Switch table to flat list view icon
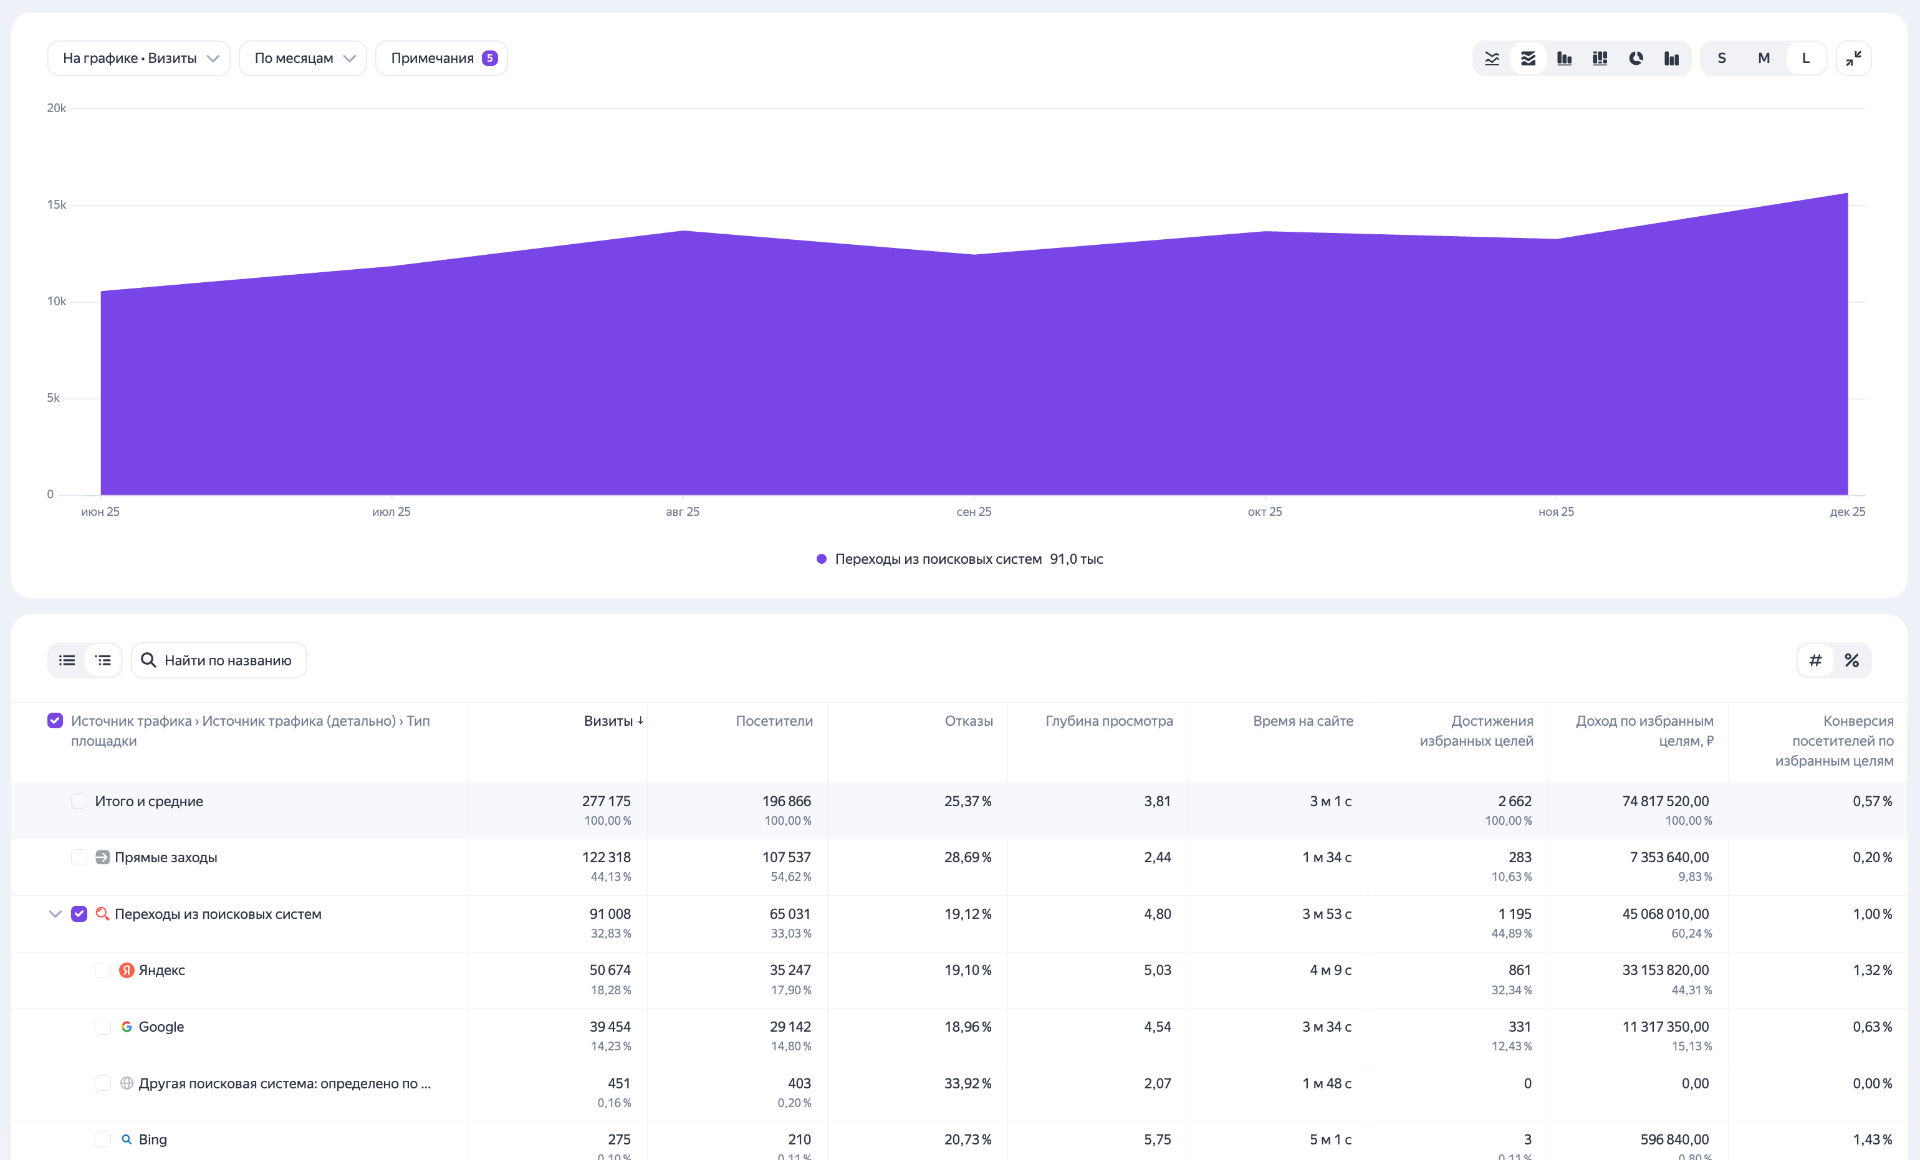1920x1160 pixels. [67, 660]
